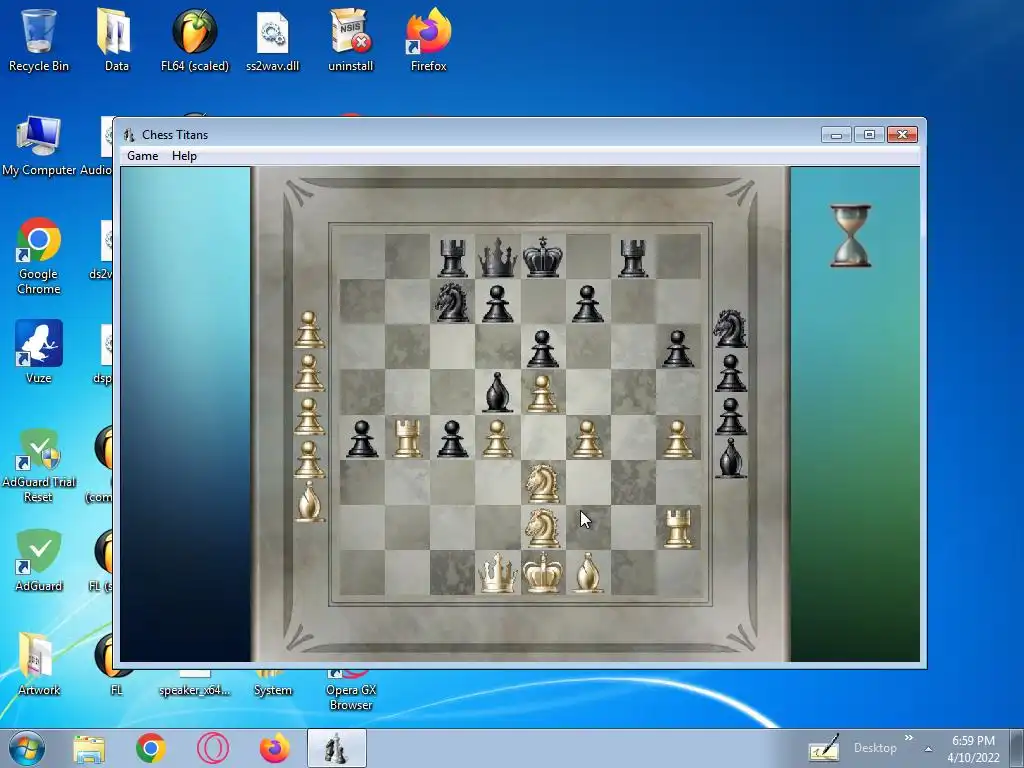Select the white pawn on e5
Viewport: 1024px width, 768px height.
click(542, 394)
